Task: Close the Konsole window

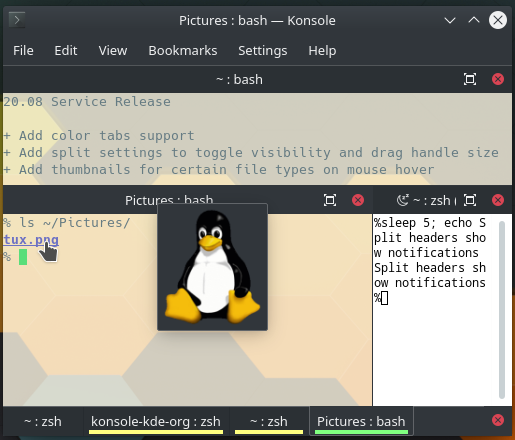Action: point(498,20)
